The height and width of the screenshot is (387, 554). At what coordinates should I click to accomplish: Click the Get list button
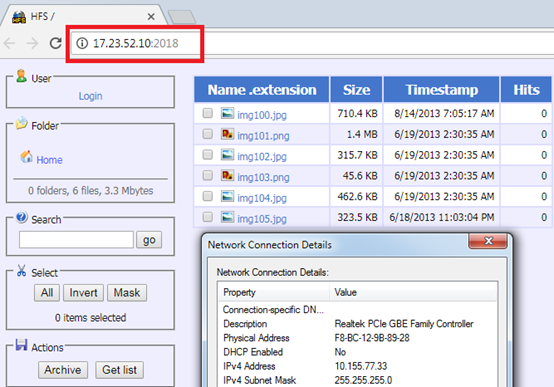tap(119, 370)
